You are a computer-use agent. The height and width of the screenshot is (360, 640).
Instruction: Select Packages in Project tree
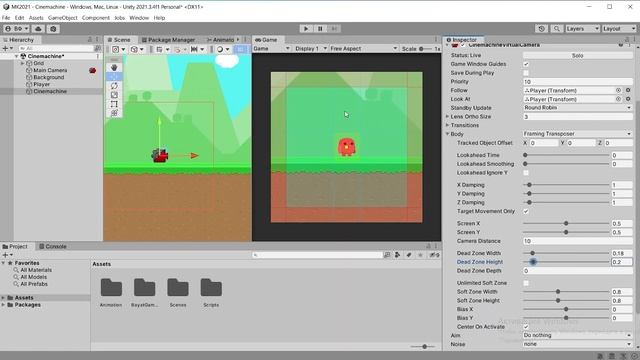coord(27,304)
